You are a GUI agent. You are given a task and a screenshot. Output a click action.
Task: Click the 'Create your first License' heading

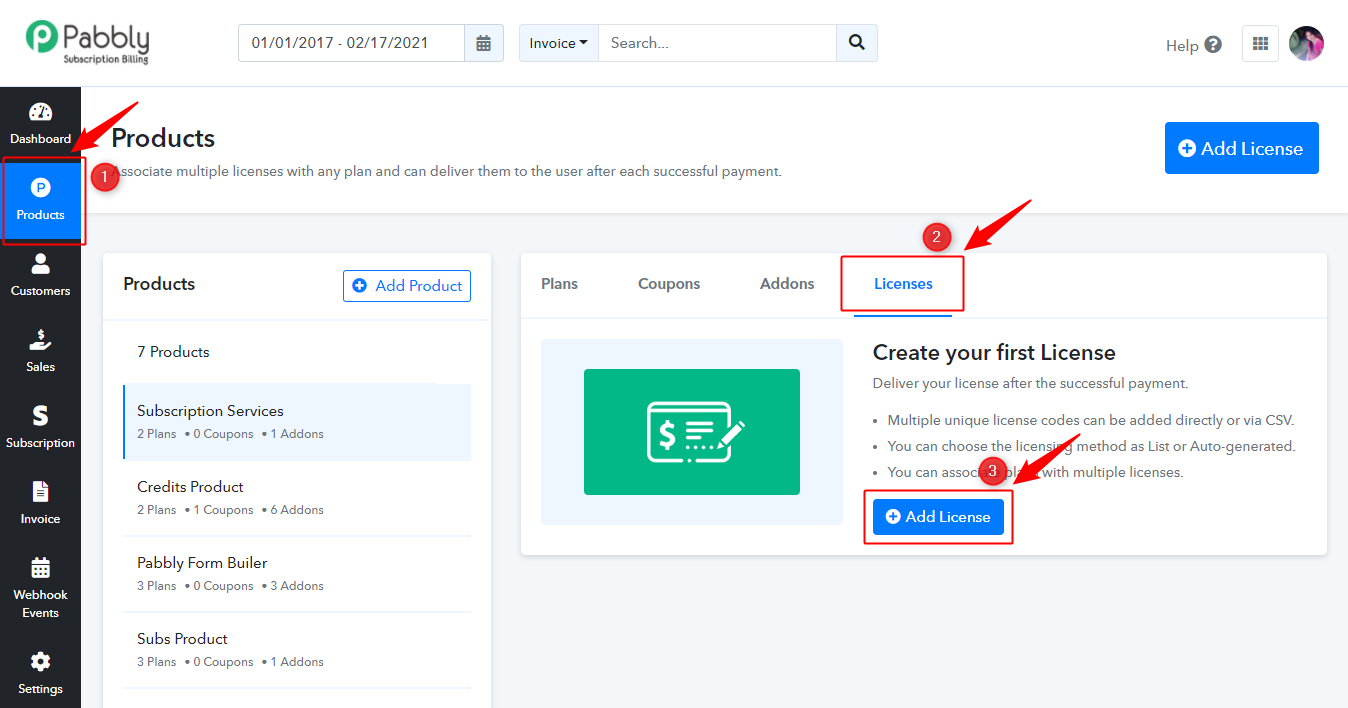click(x=994, y=352)
